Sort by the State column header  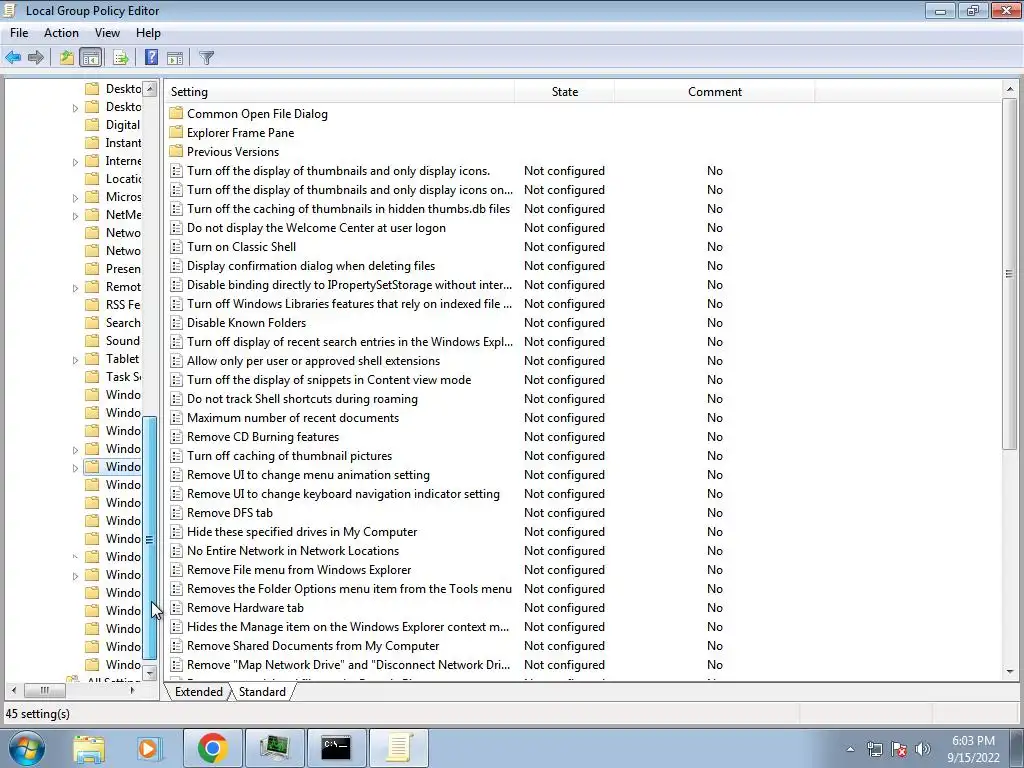point(564,91)
